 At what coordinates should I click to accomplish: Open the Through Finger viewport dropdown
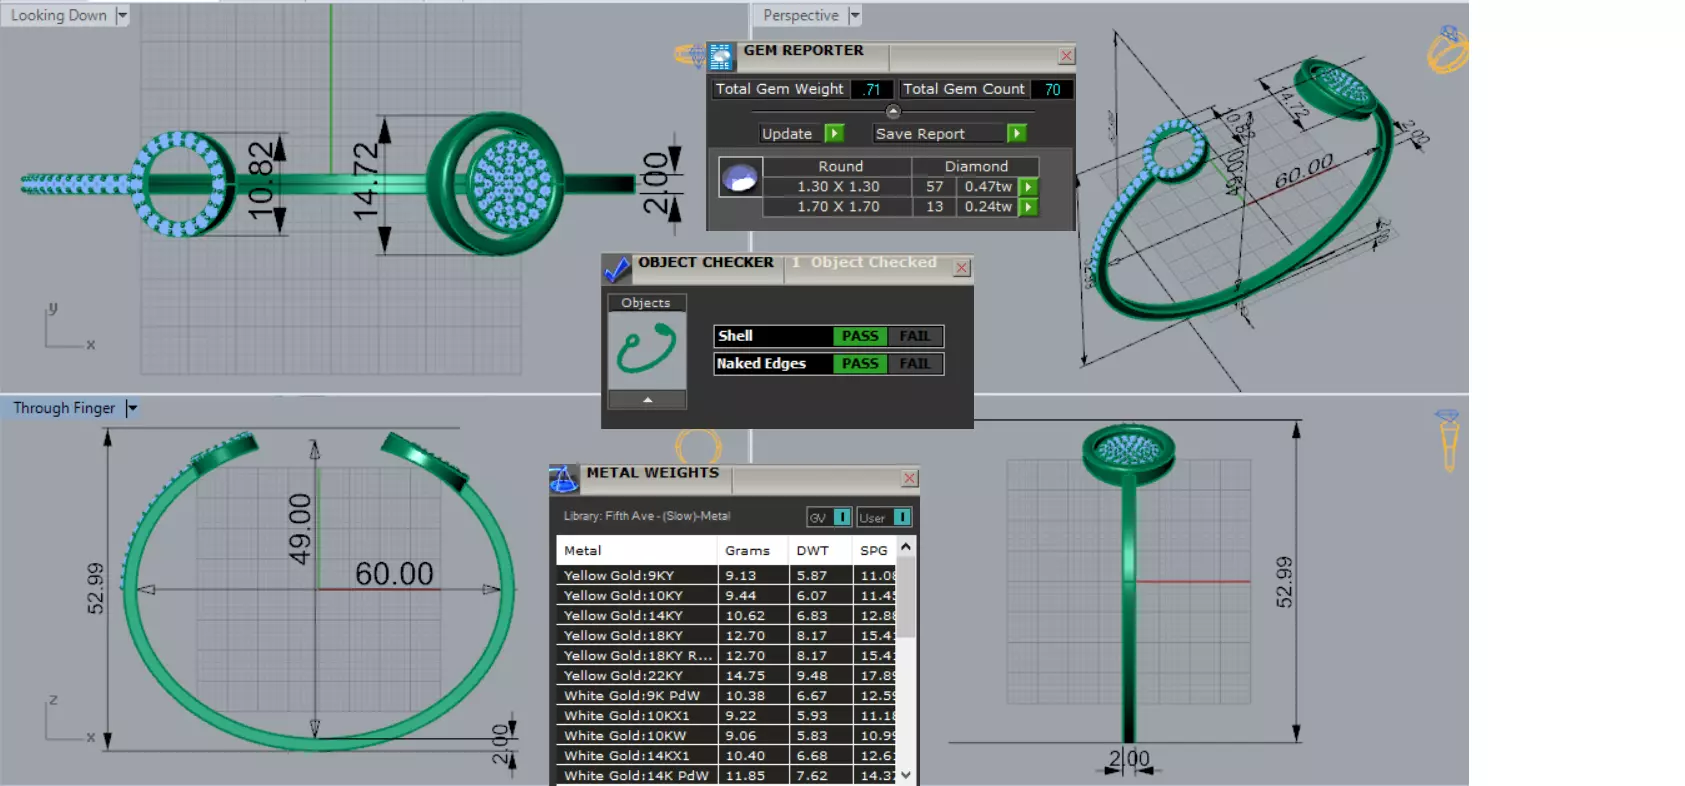[x=131, y=408]
